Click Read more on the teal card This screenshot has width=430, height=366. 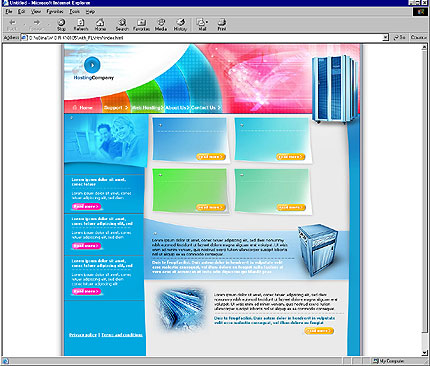[x=291, y=207]
